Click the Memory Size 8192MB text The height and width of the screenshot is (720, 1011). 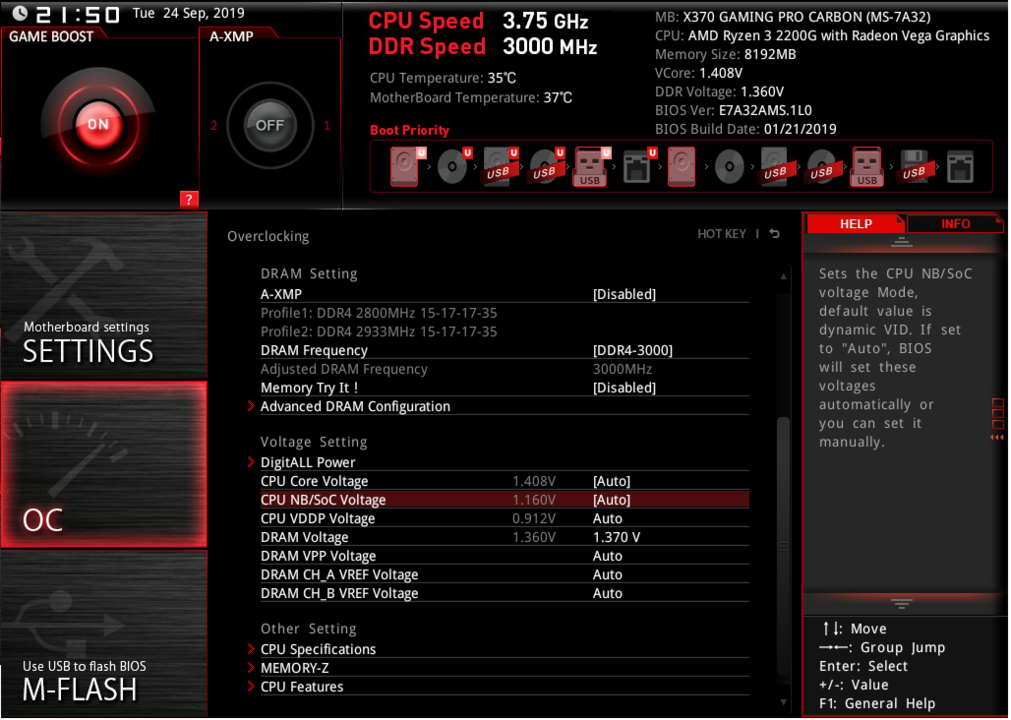coord(725,54)
